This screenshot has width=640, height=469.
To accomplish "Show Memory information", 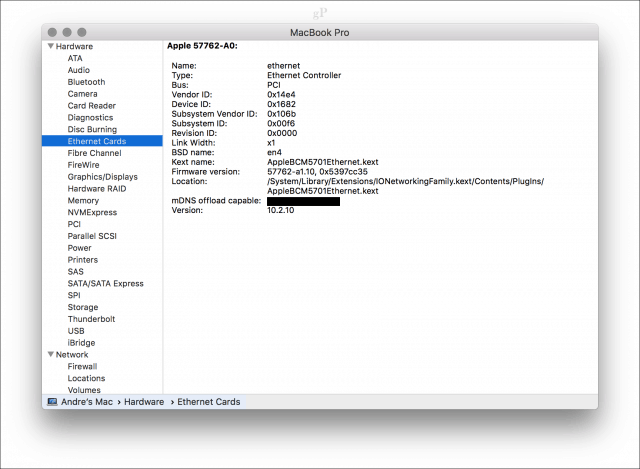I will [83, 200].
